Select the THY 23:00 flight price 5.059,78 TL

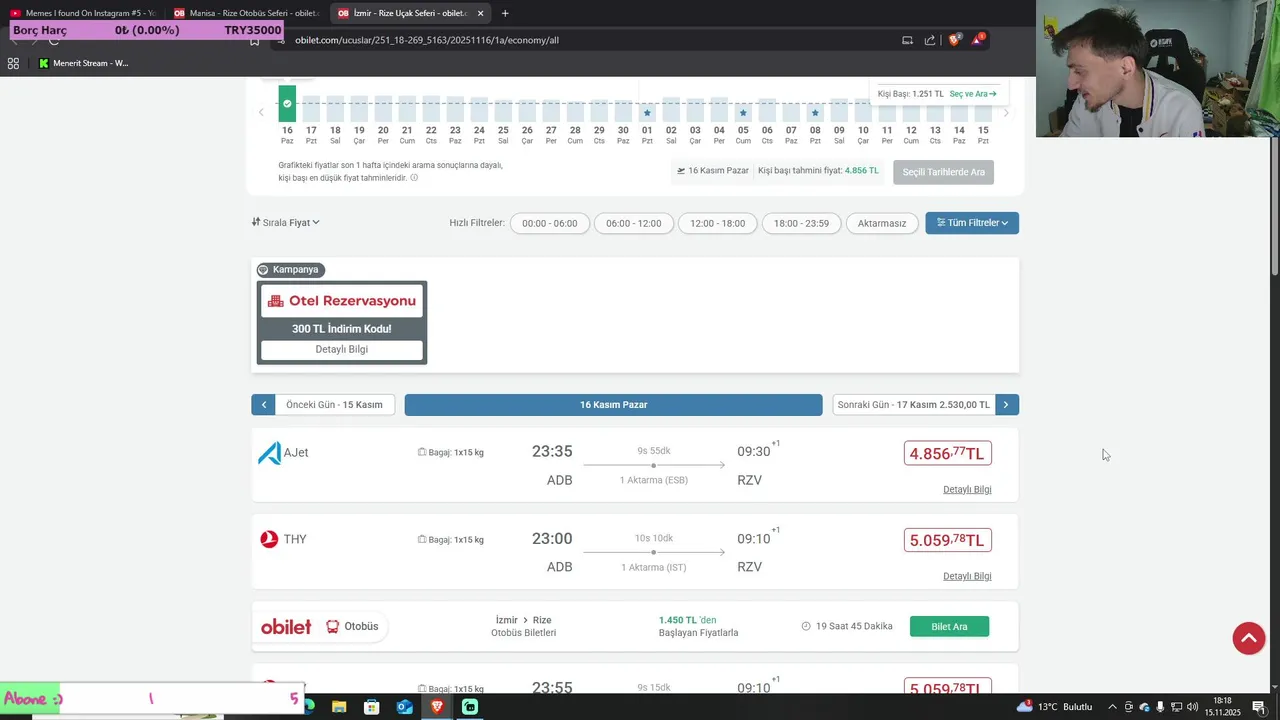click(x=948, y=540)
